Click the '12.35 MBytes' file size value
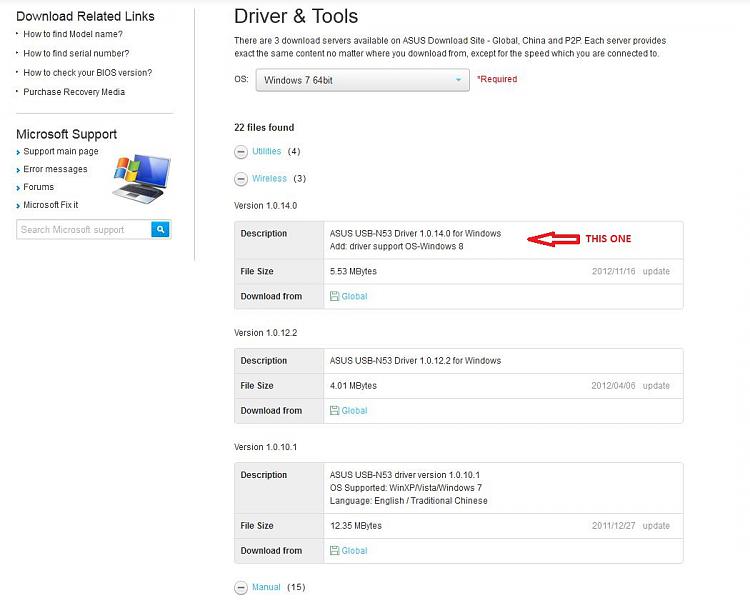This screenshot has height=608, width=750. [356, 526]
